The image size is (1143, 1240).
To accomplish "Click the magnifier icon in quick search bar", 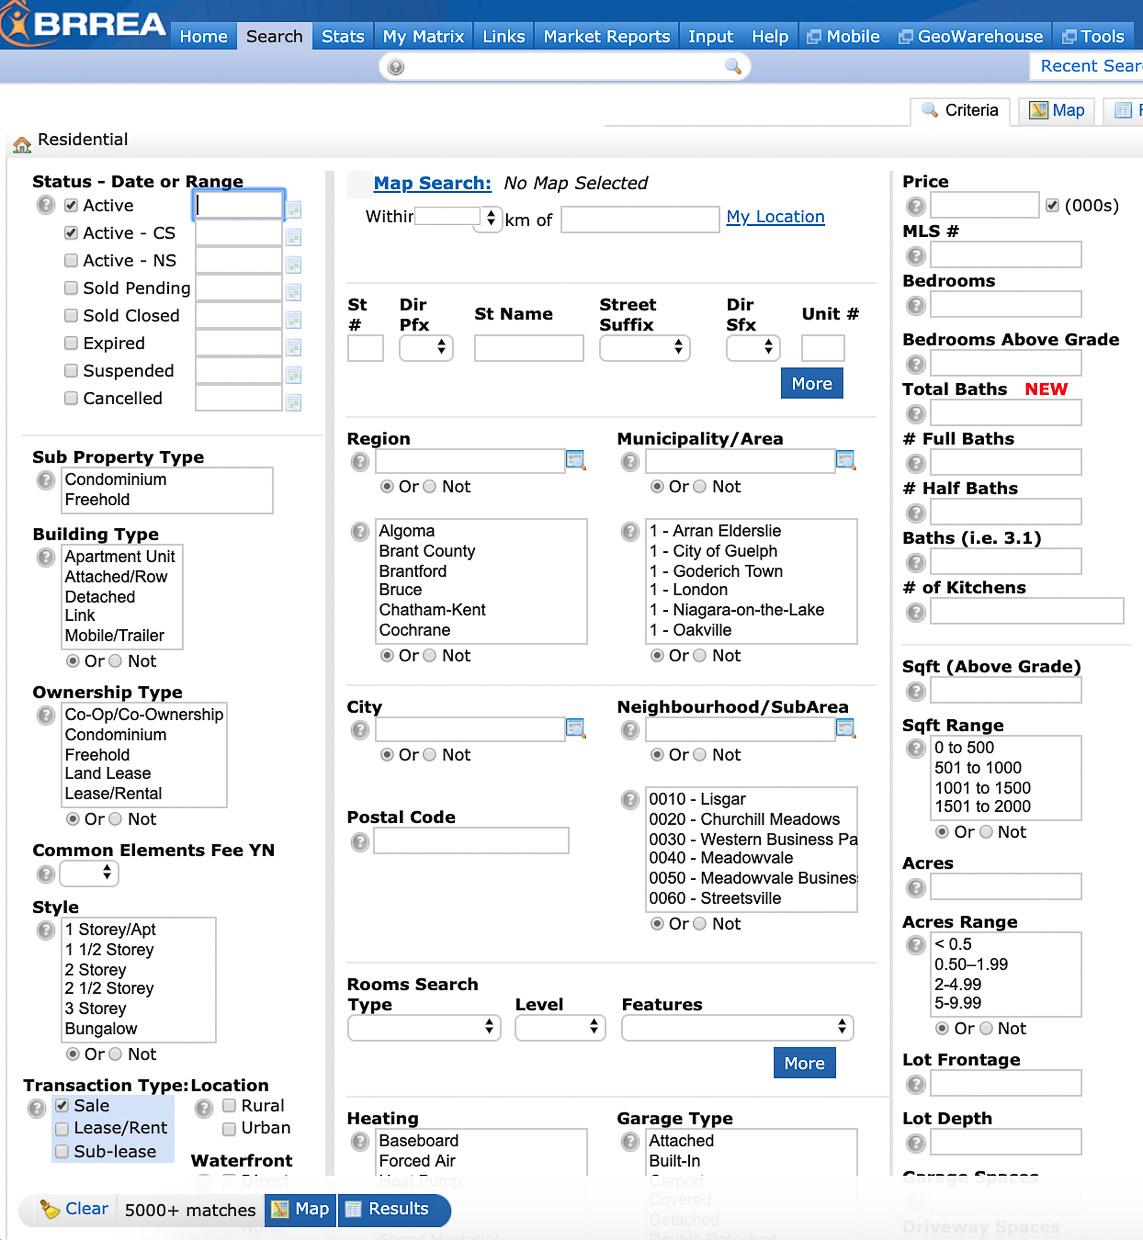I will click(733, 66).
